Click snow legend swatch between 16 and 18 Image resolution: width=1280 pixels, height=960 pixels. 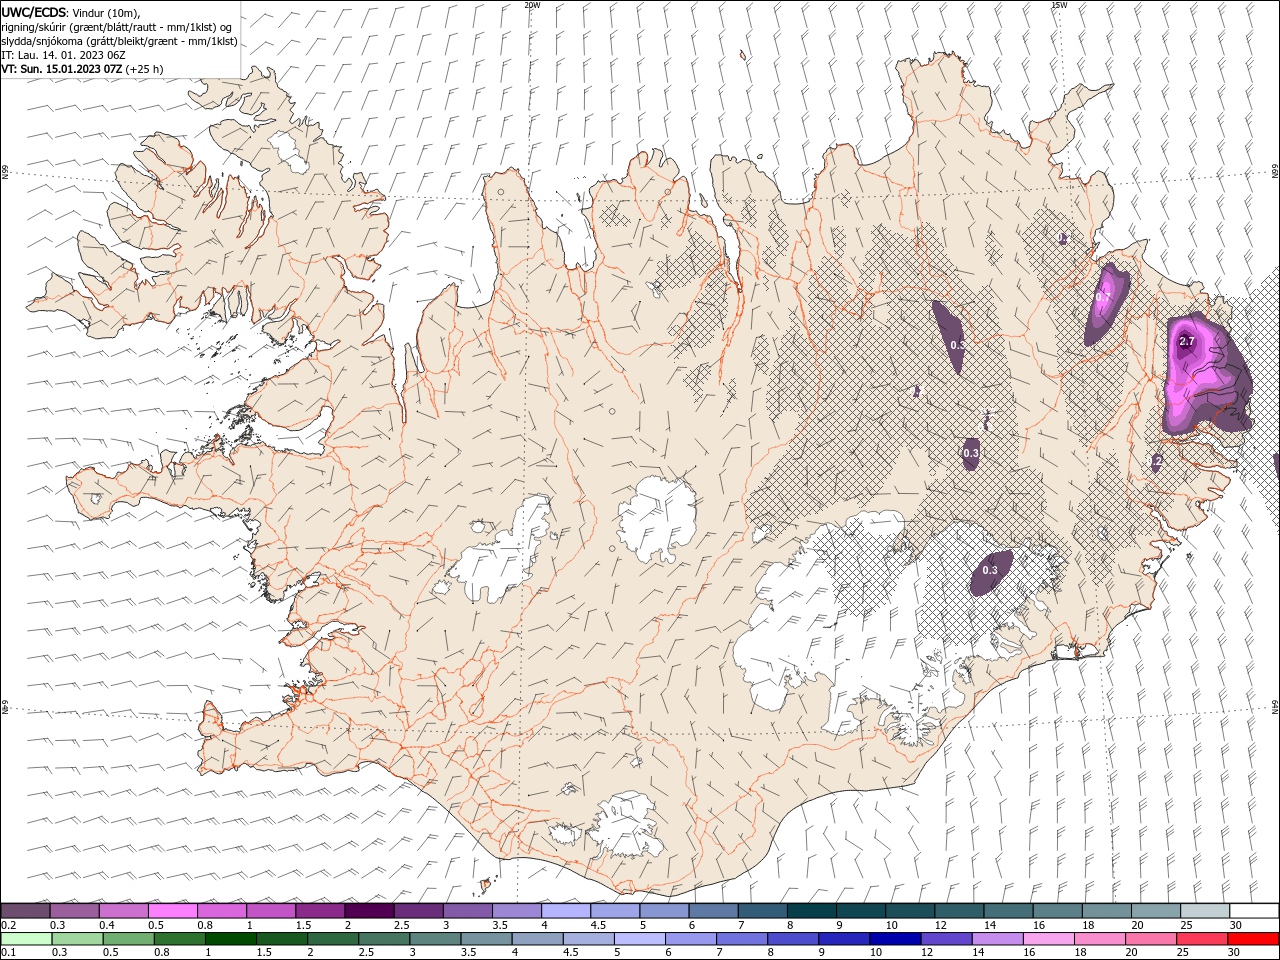(x=1057, y=911)
